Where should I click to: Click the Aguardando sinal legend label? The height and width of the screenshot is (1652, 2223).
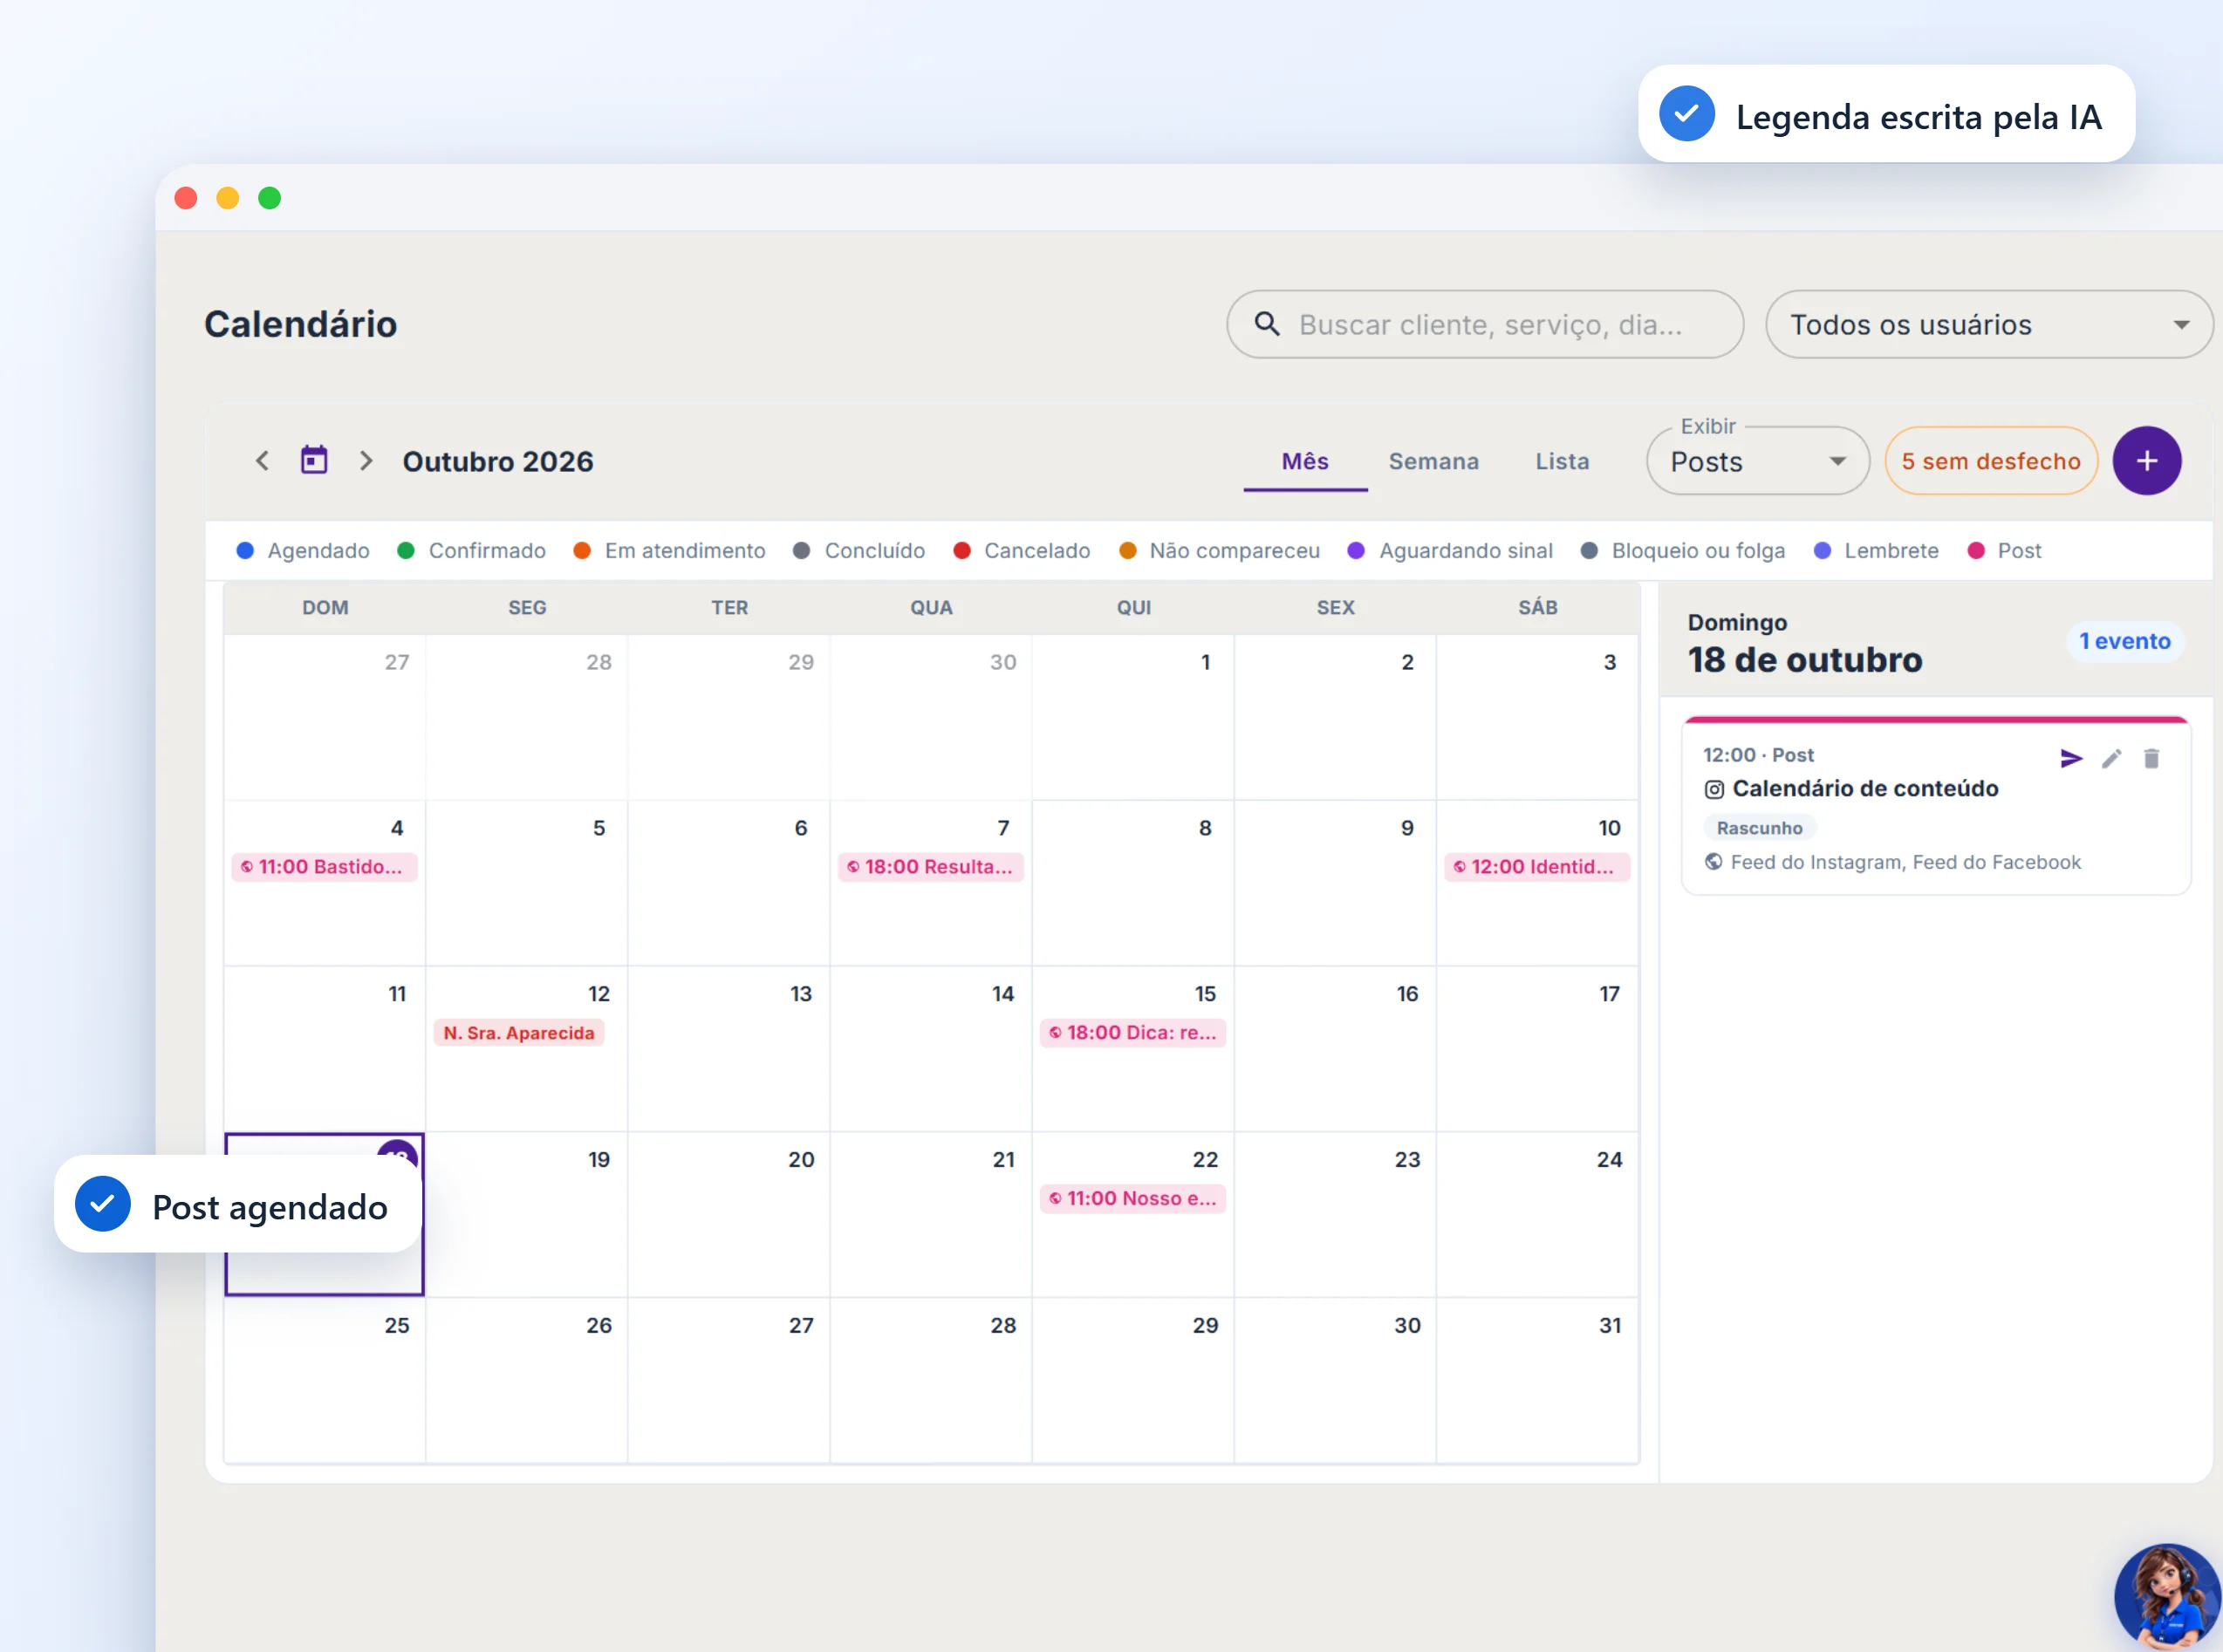coord(1466,551)
